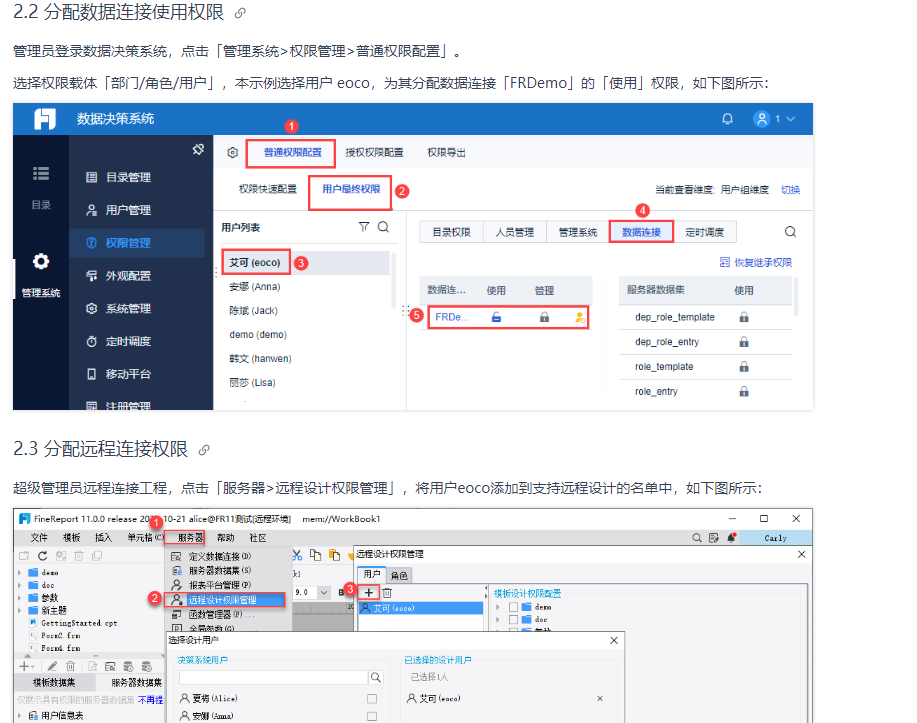
Task: Select 陈斌 (Jack) in the 用户列表
Action: tap(253, 311)
